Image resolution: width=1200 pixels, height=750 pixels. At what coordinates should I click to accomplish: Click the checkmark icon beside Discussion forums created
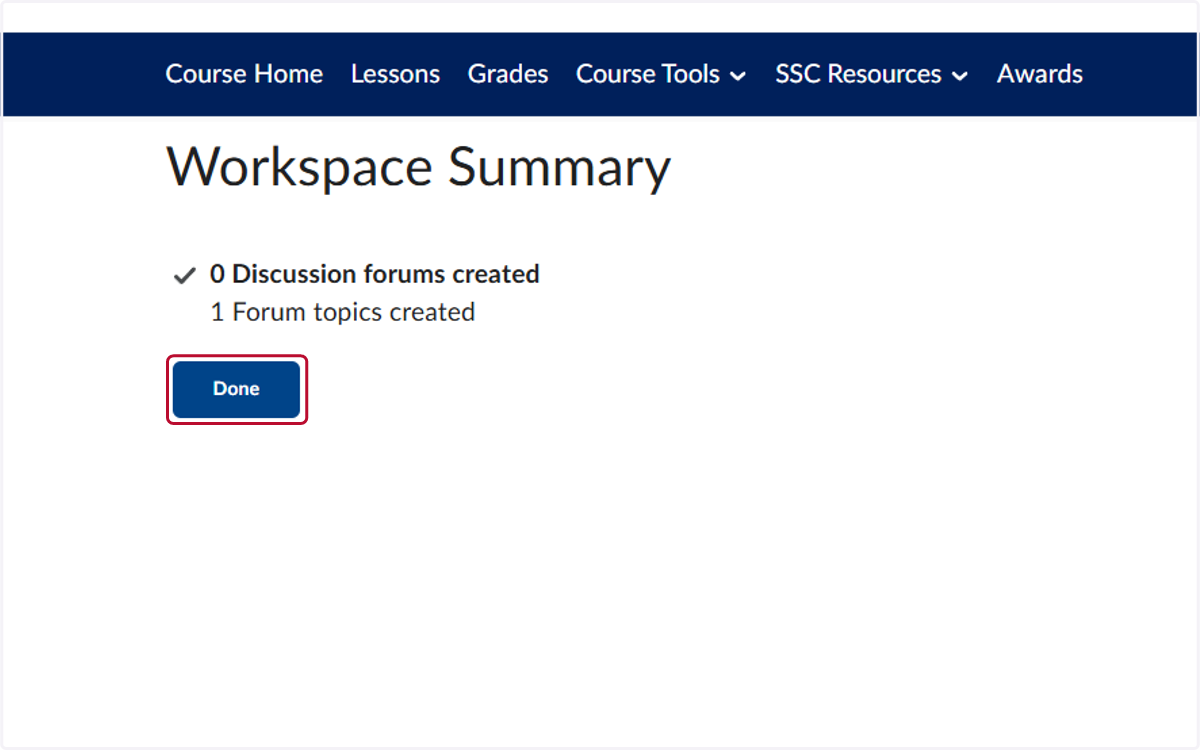pyautogui.click(x=184, y=275)
